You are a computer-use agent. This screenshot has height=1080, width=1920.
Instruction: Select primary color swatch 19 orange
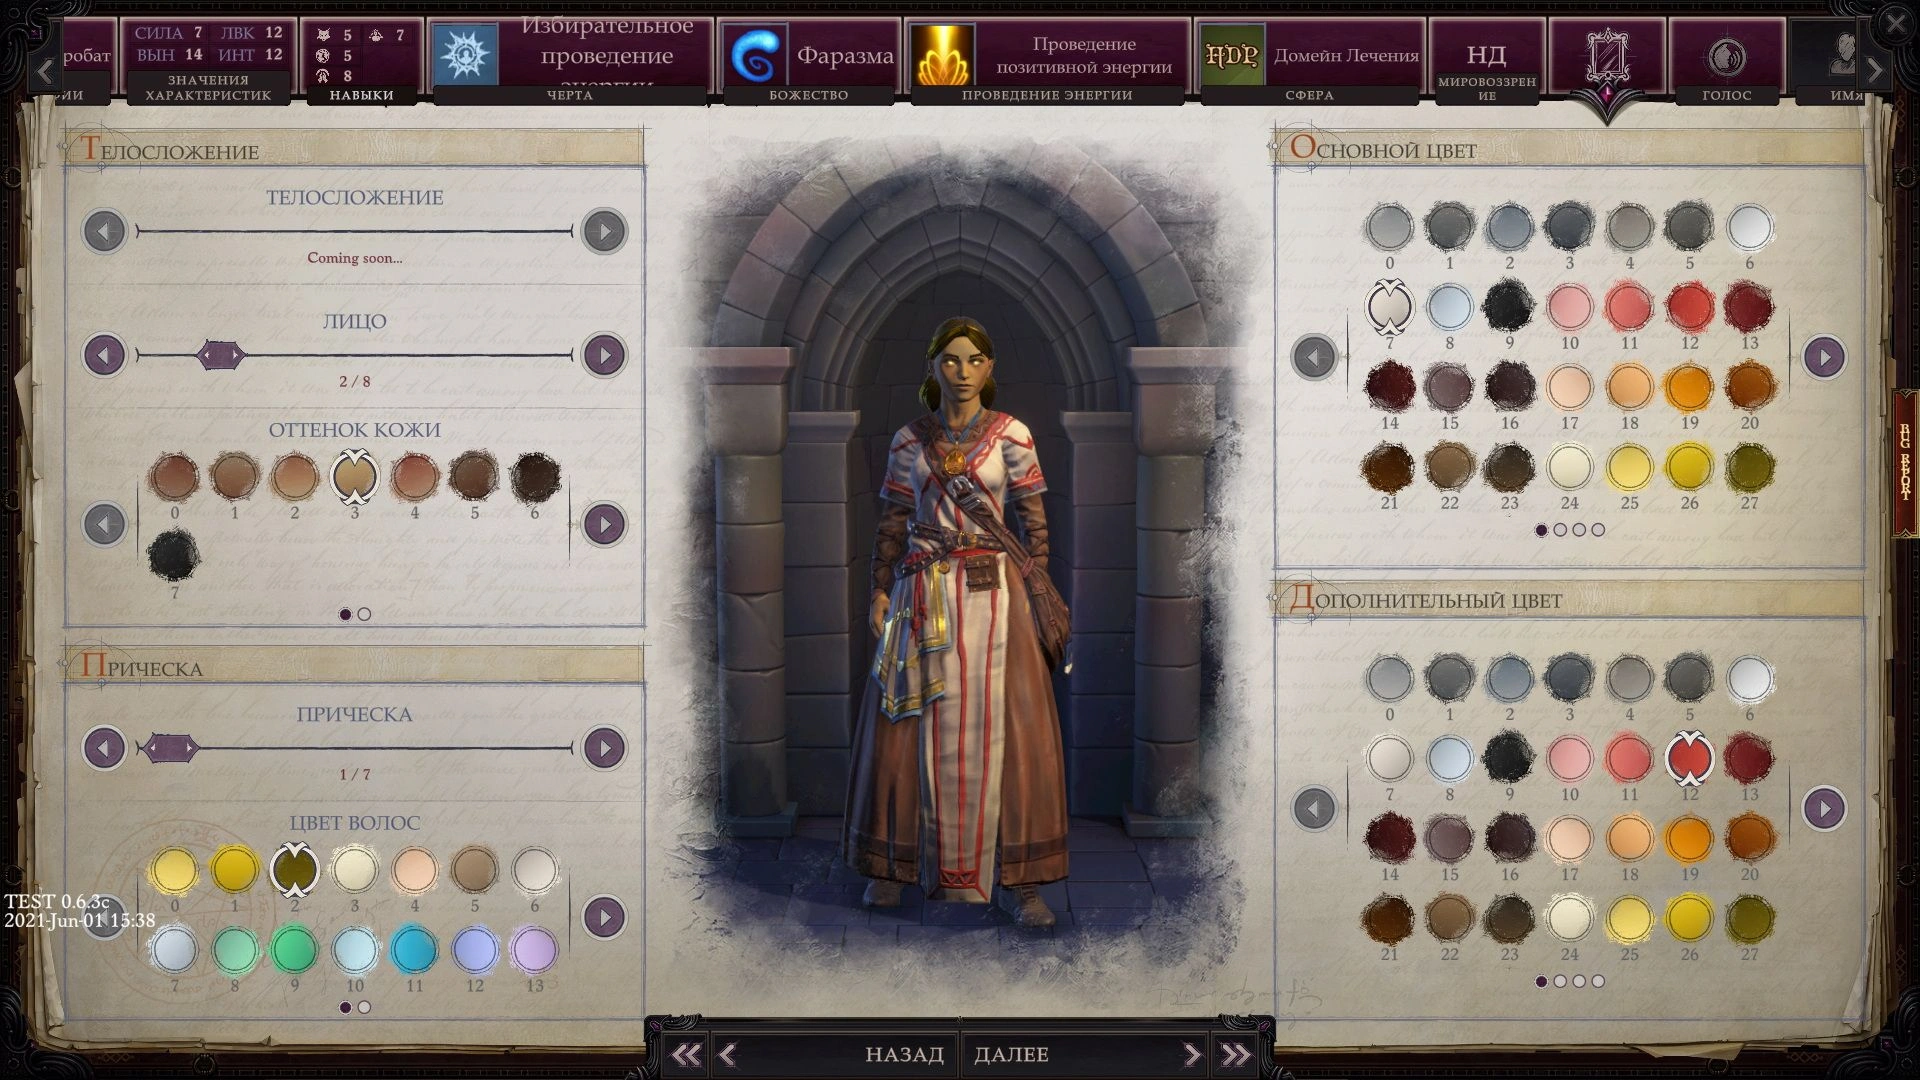pos(1689,387)
